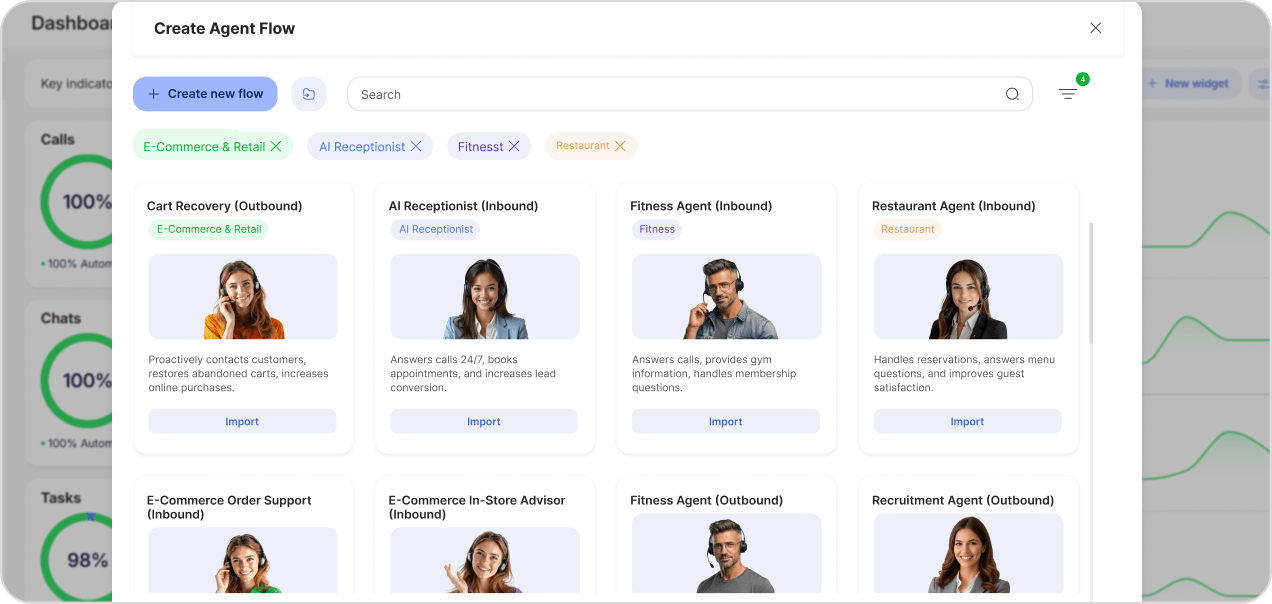Import the AI Receptionist (Inbound) flow
Screen dimensions: 1272x604
pyautogui.click(x=484, y=421)
